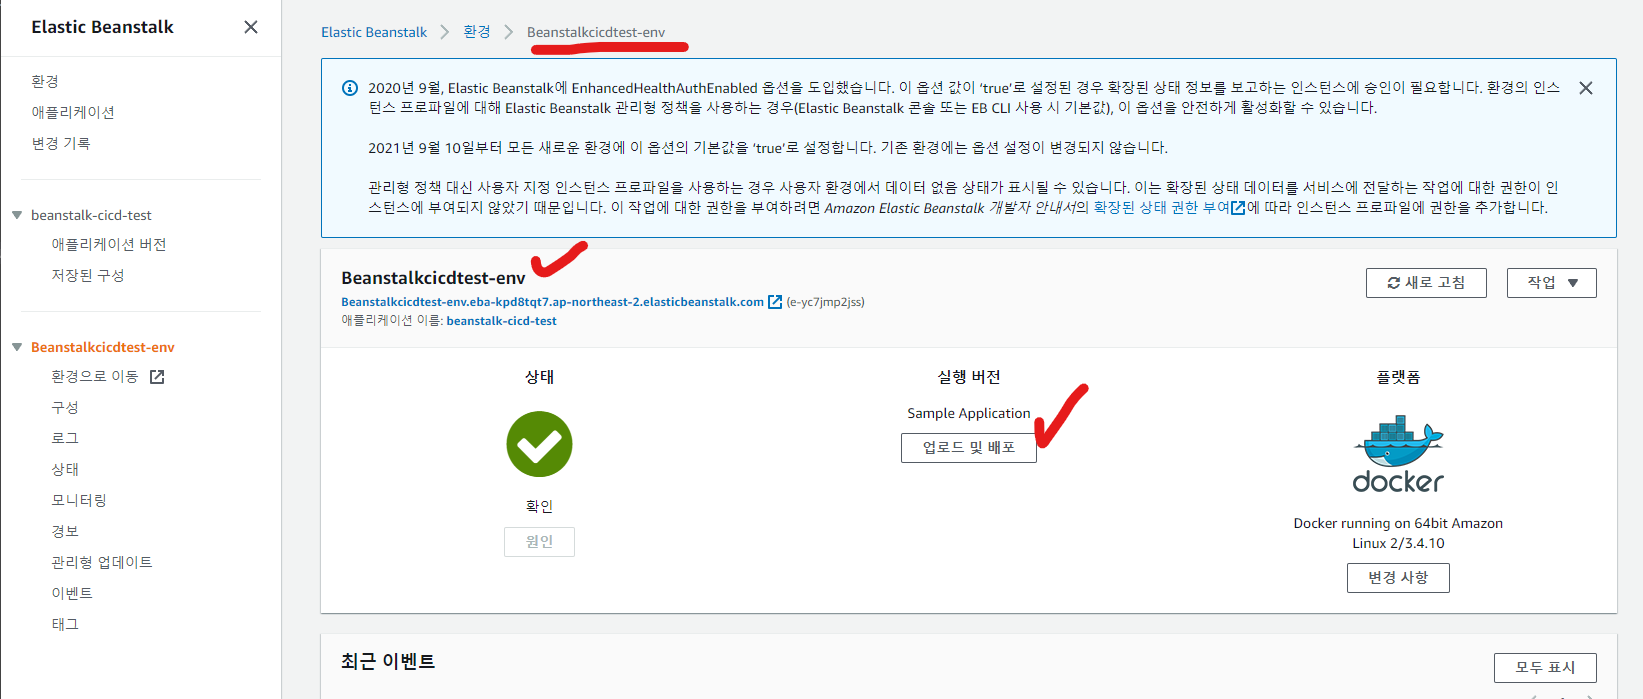Open 이벤트 events in the sidebar
Viewport: 1643px width, 699px height.
tap(72, 593)
